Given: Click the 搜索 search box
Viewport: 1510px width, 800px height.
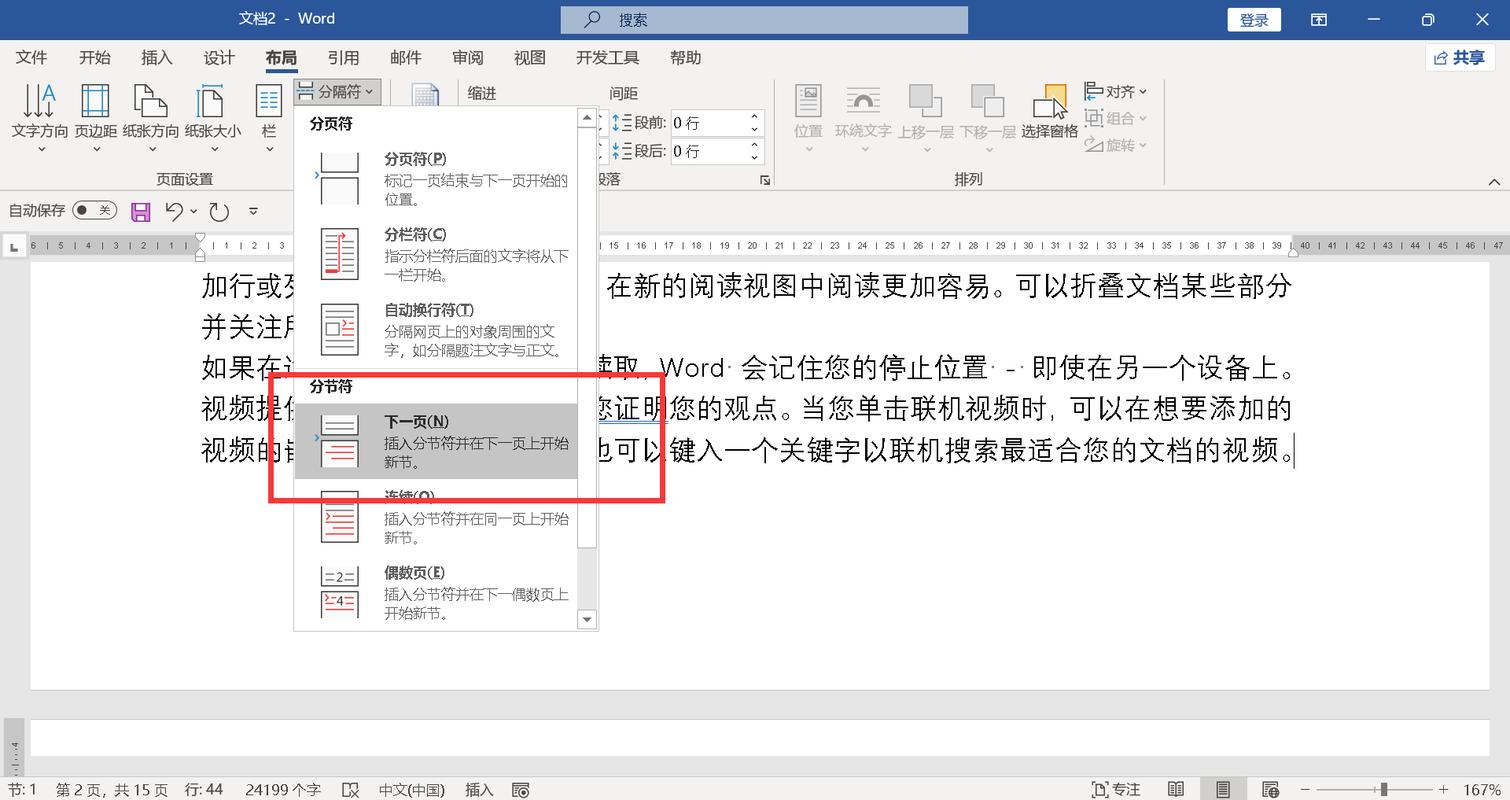Looking at the screenshot, I should (764, 20).
